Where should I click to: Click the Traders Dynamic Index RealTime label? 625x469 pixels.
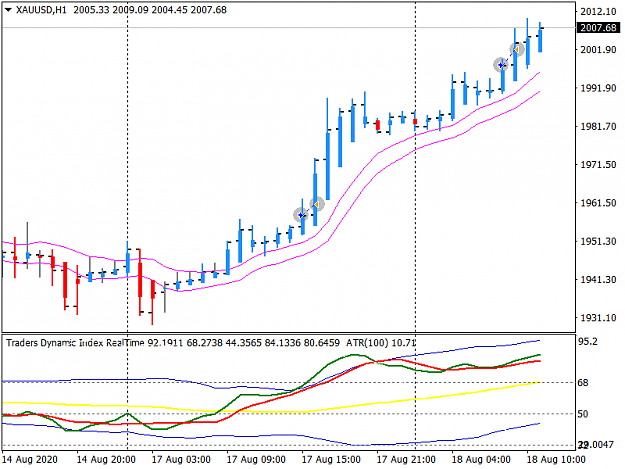[75, 343]
